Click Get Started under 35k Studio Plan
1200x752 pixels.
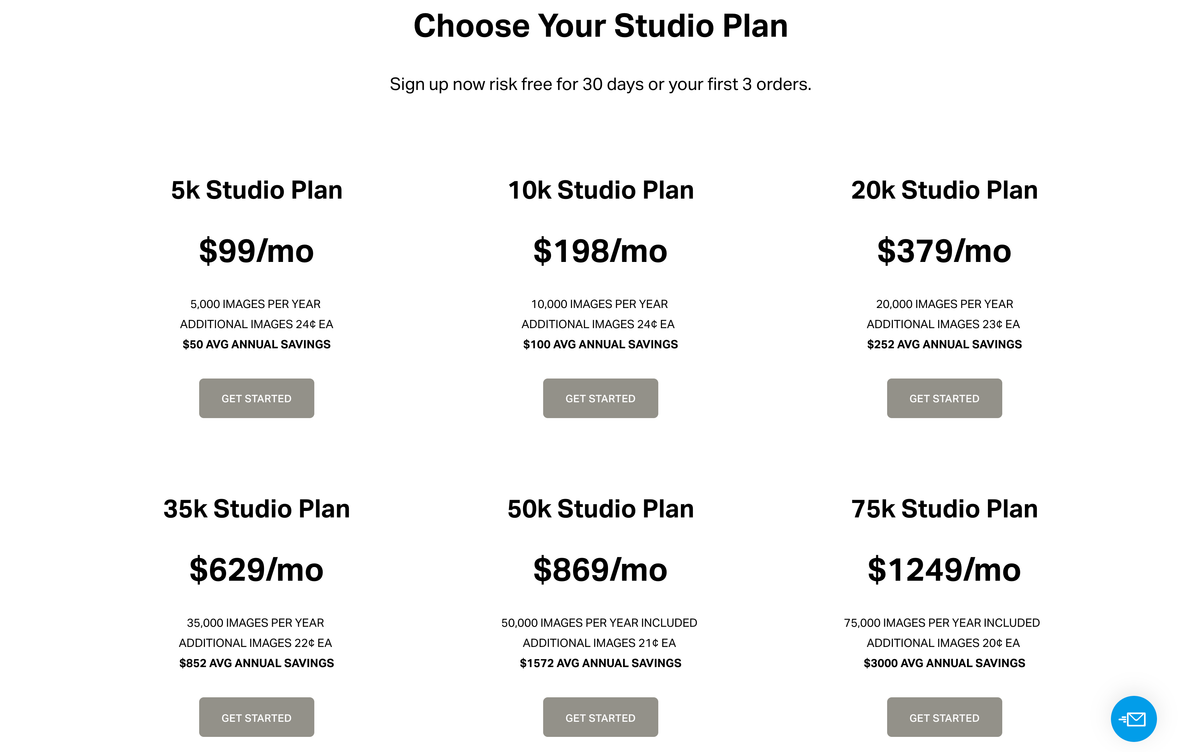[x=256, y=717]
